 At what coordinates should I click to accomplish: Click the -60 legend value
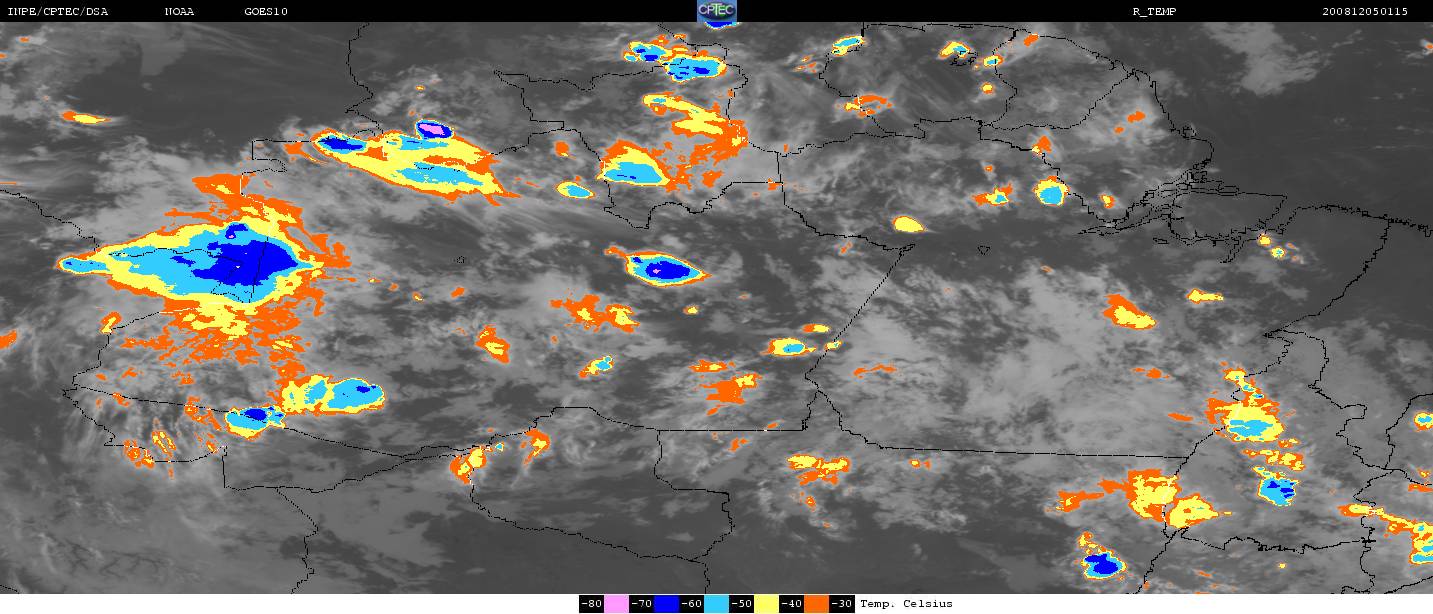(x=692, y=604)
